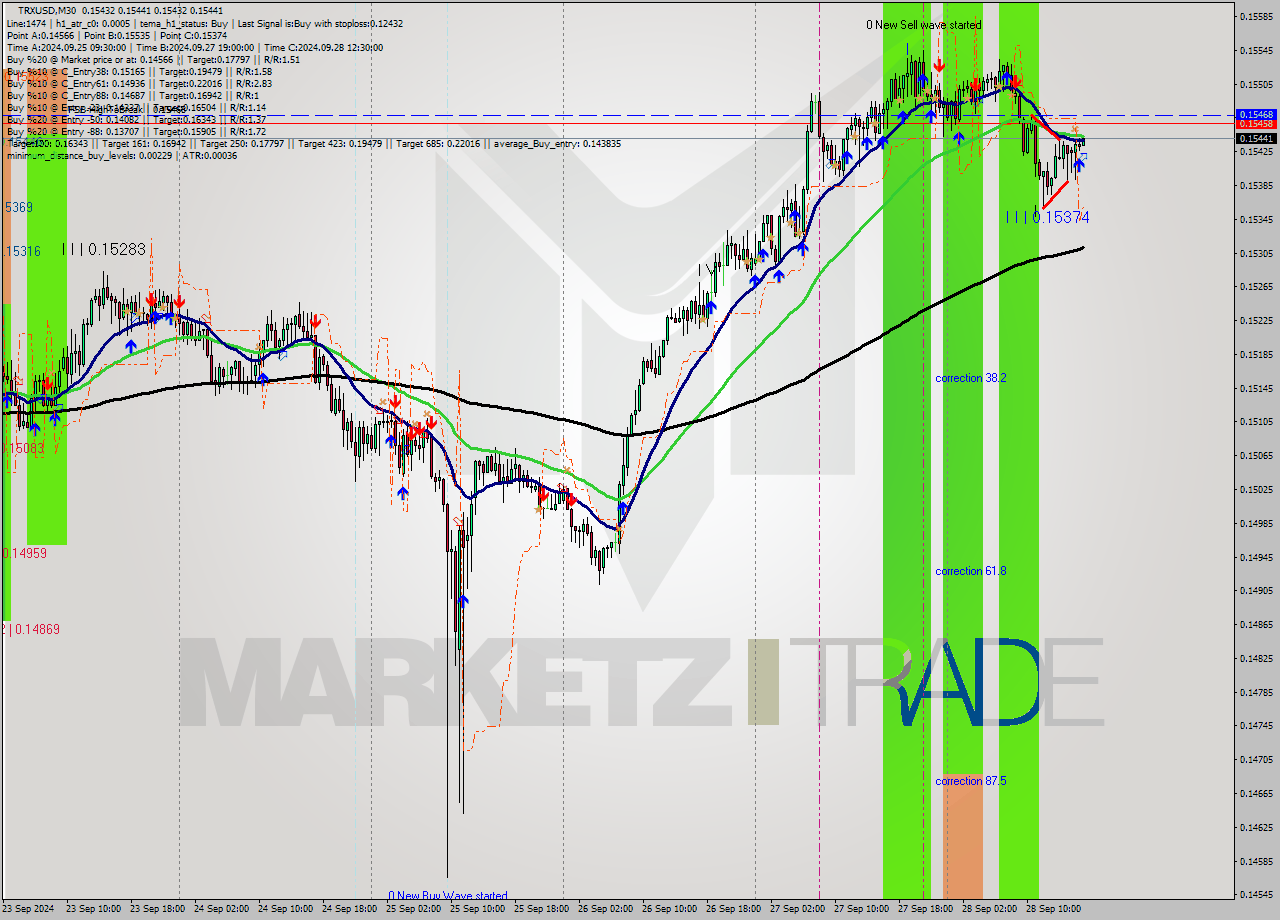Viewport: 1280px width, 920px height.
Task: Click the '23 Sep 2024' time axis label
Action: [x=29, y=909]
